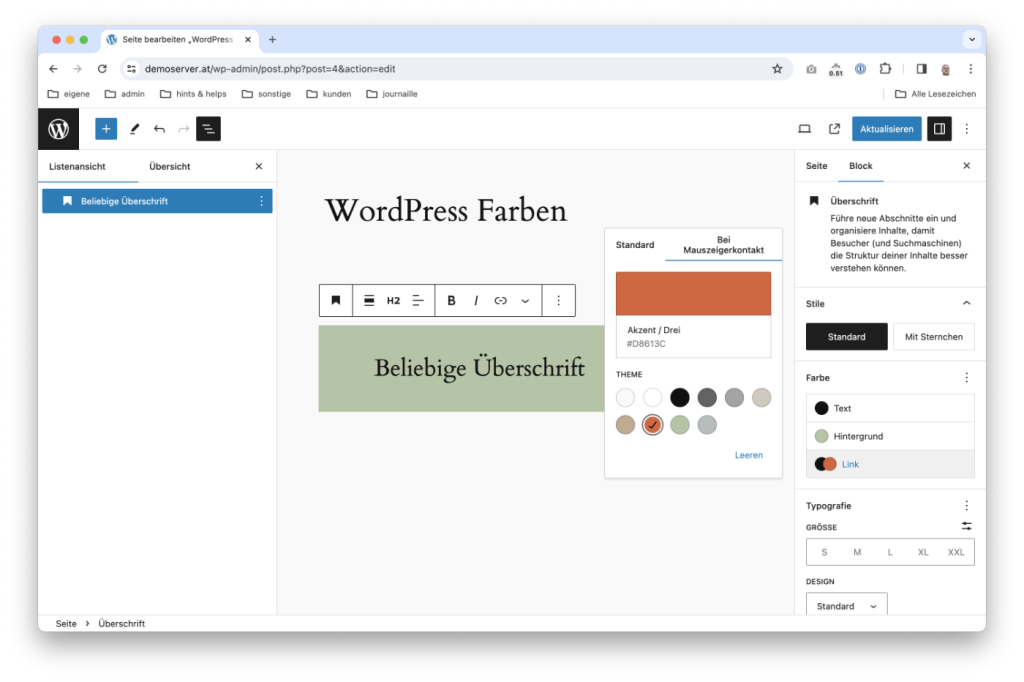Insert a link in heading

tap(500, 300)
